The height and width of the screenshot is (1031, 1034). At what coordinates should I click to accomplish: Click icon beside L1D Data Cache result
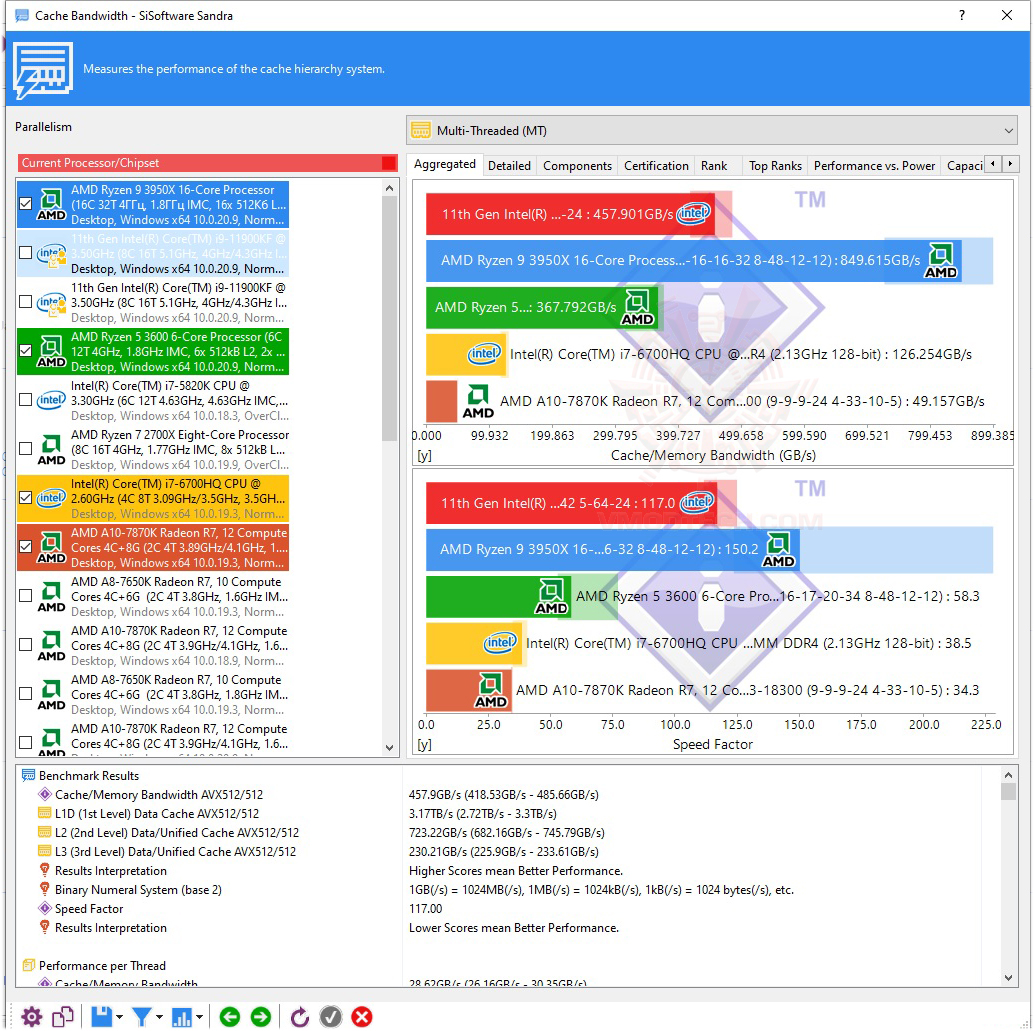pos(45,813)
